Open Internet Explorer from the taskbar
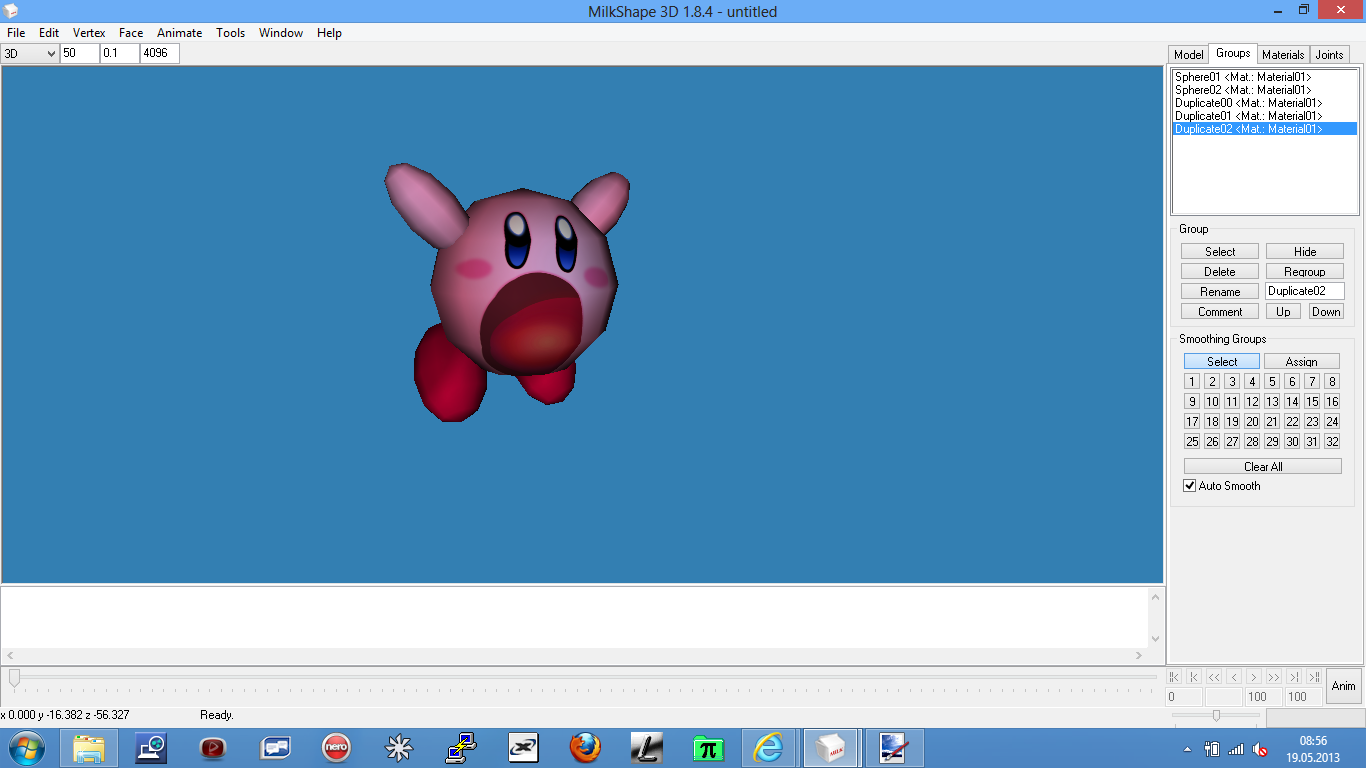This screenshot has height=768, width=1366. click(768, 747)
